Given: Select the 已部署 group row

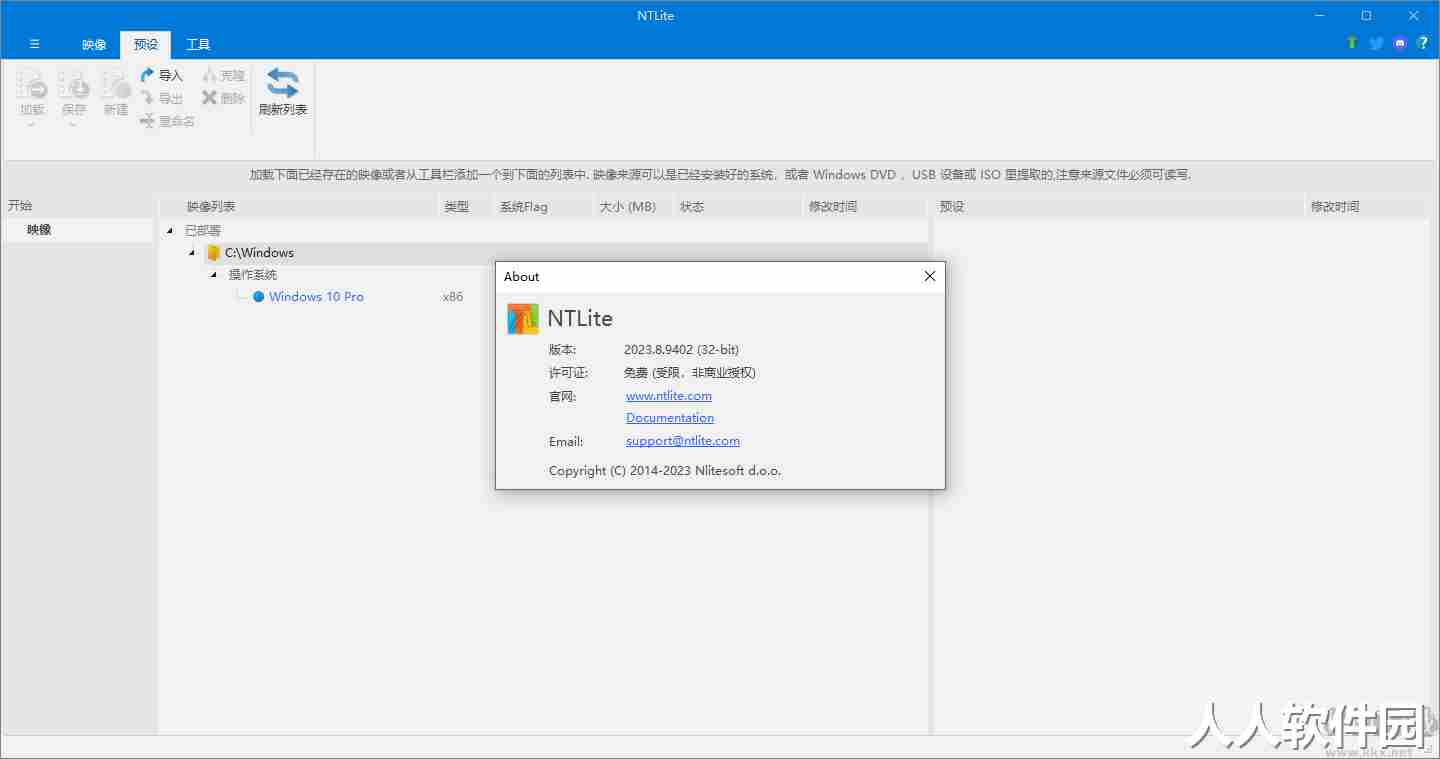Looking at the screenshot, I should [203, 231].
